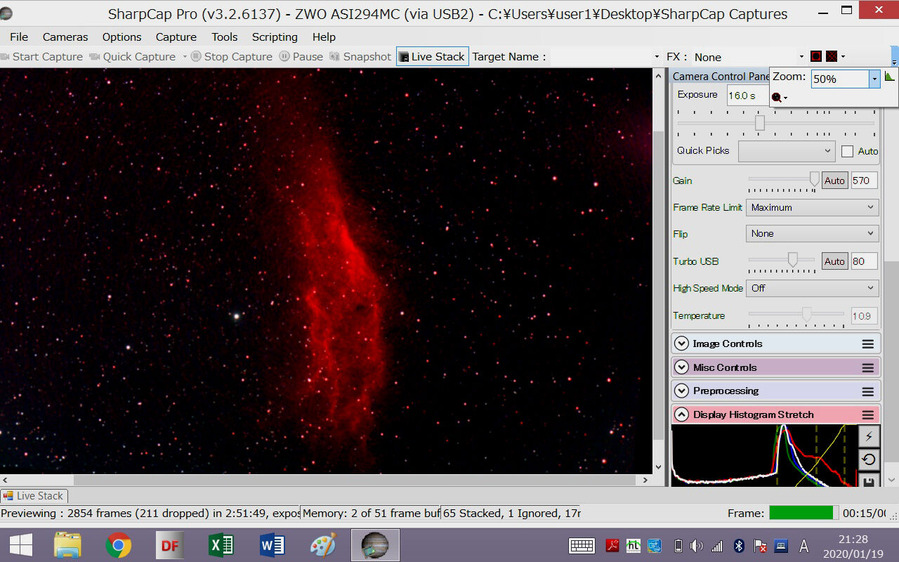Image resolution: width=899 pixels, height=562 pixels.
Task: Click the Gain slider thumb
Action: pos(814,179)
